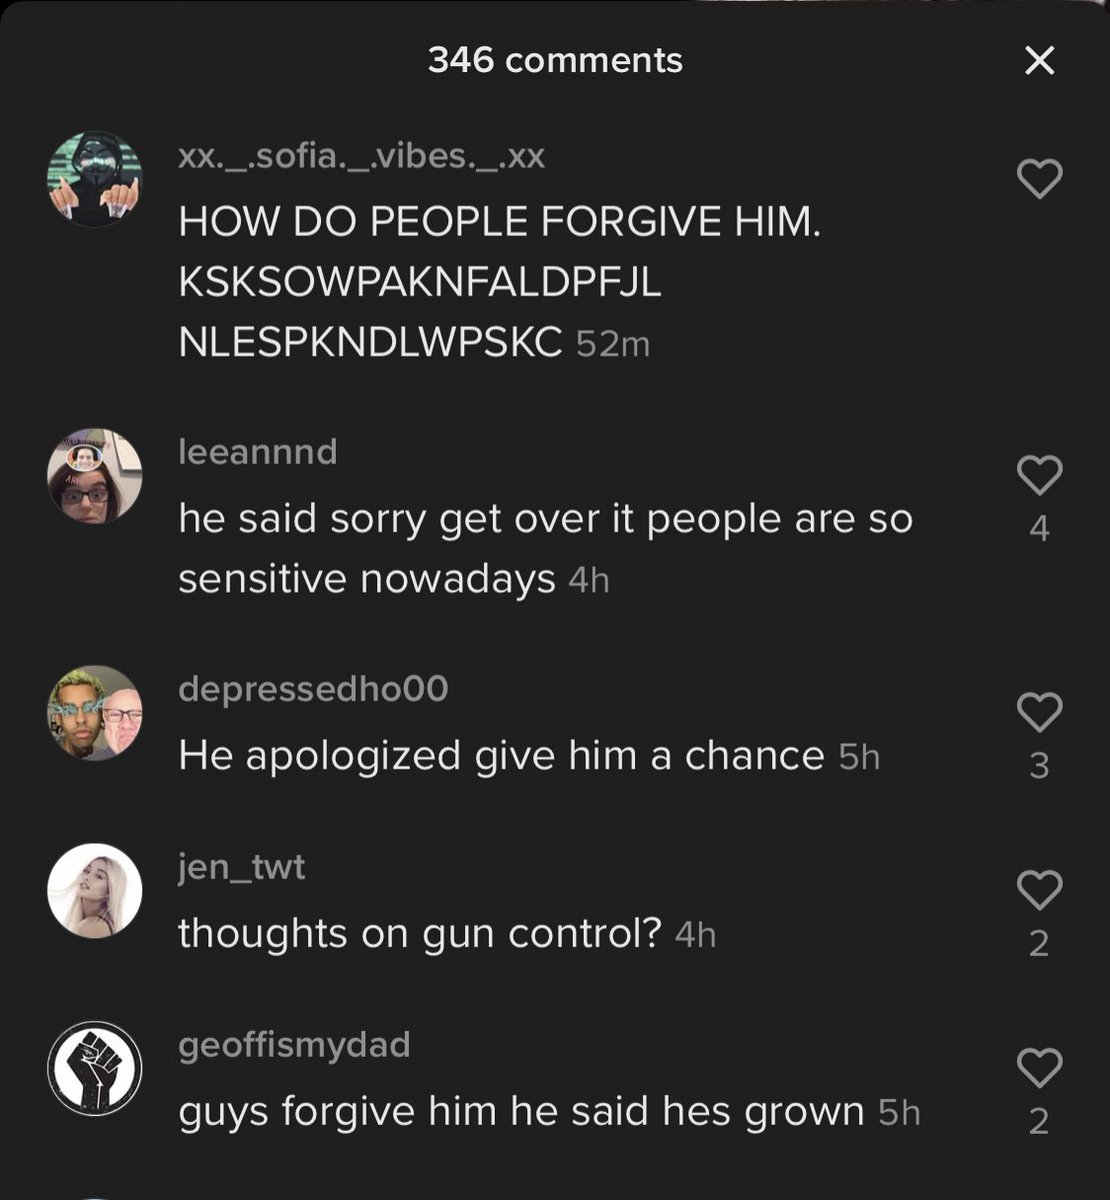Open jen_twt's blonde avatar

pyautogui.click(x=95, y=891)
